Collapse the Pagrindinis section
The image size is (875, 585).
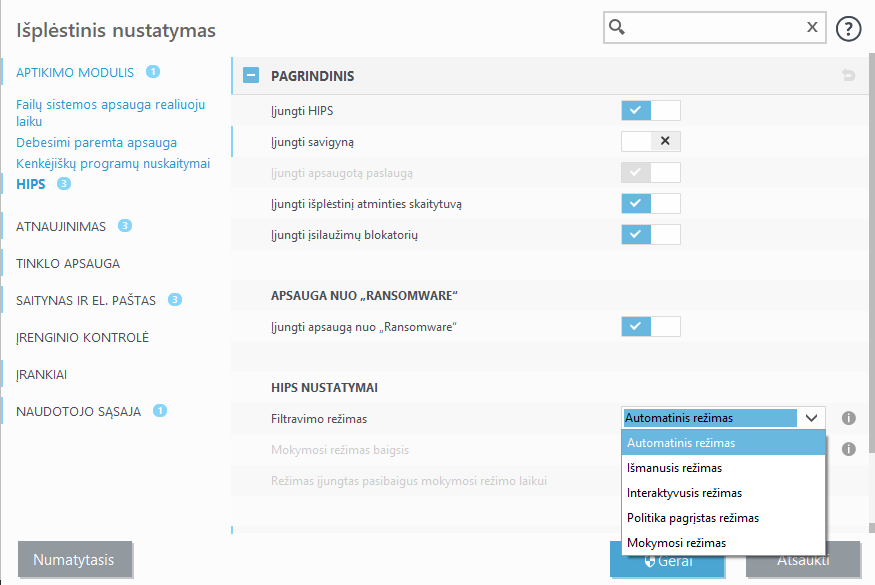coord(251,75)
